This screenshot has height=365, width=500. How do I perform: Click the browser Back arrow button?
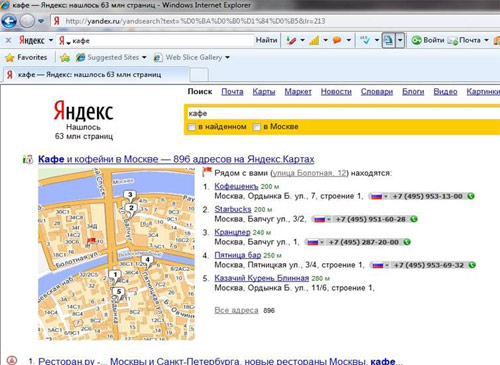(9, 21)
